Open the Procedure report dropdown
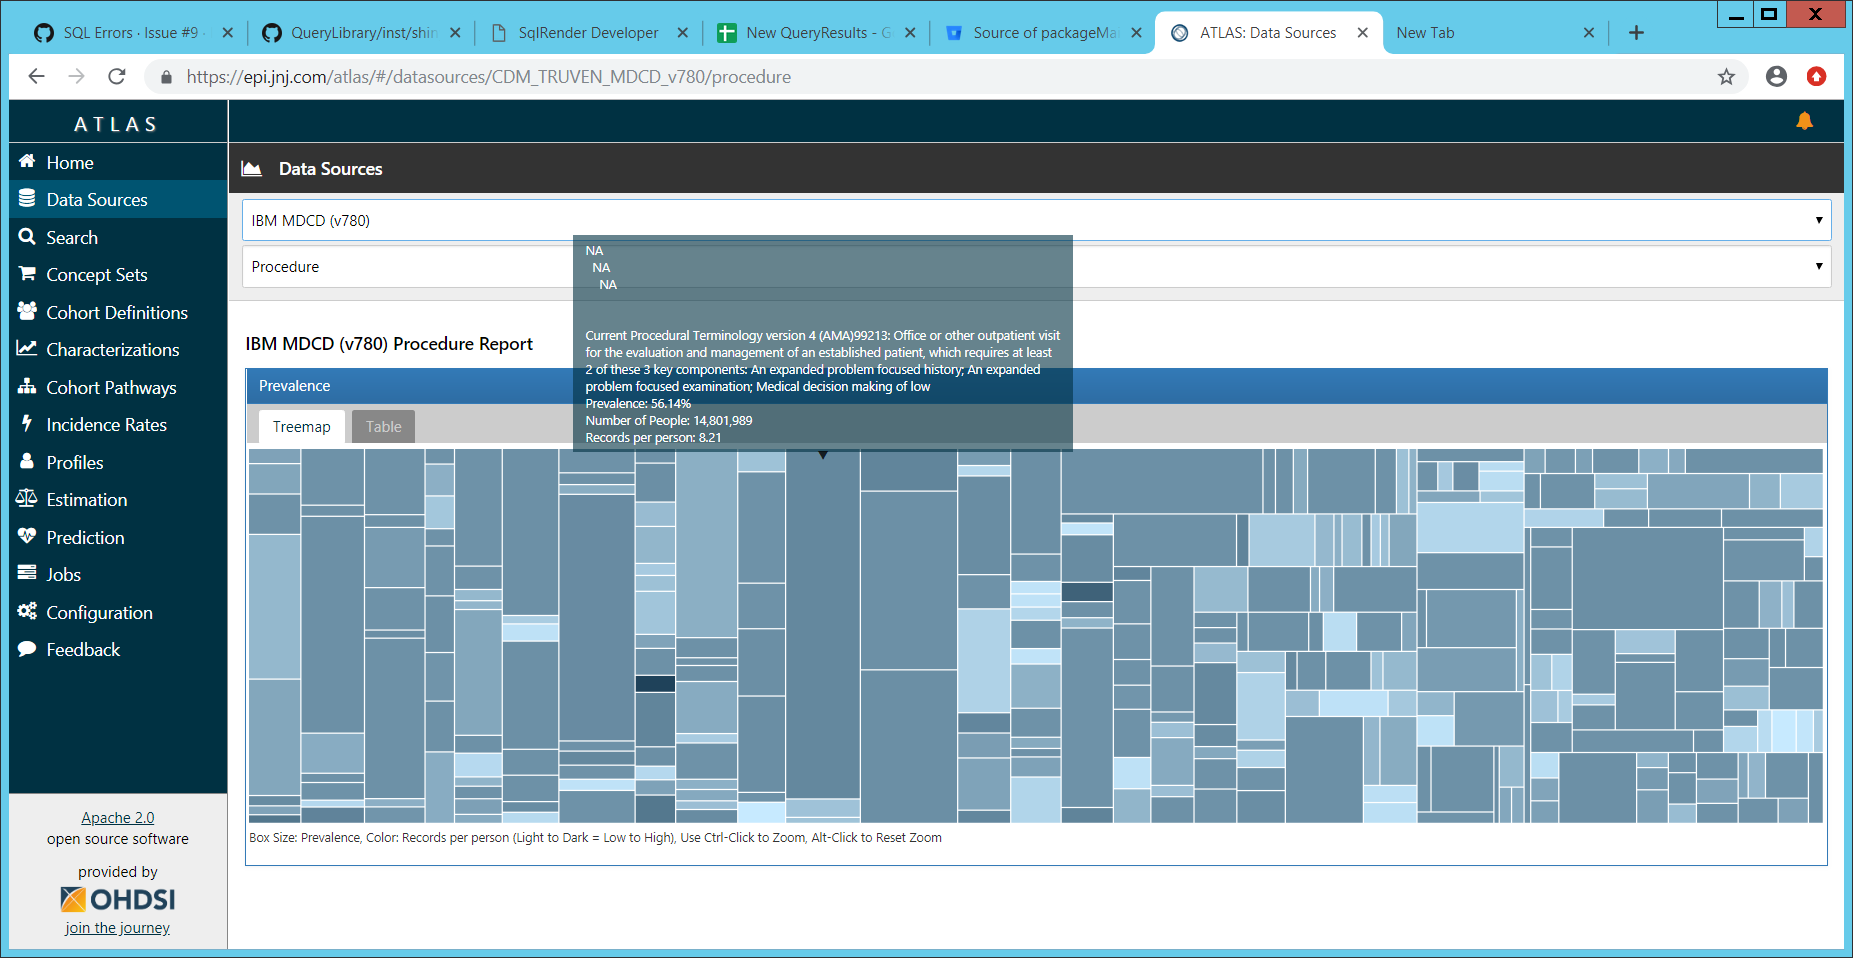The height and width of the screenshot is (958, 1853). coord(1036,267)
